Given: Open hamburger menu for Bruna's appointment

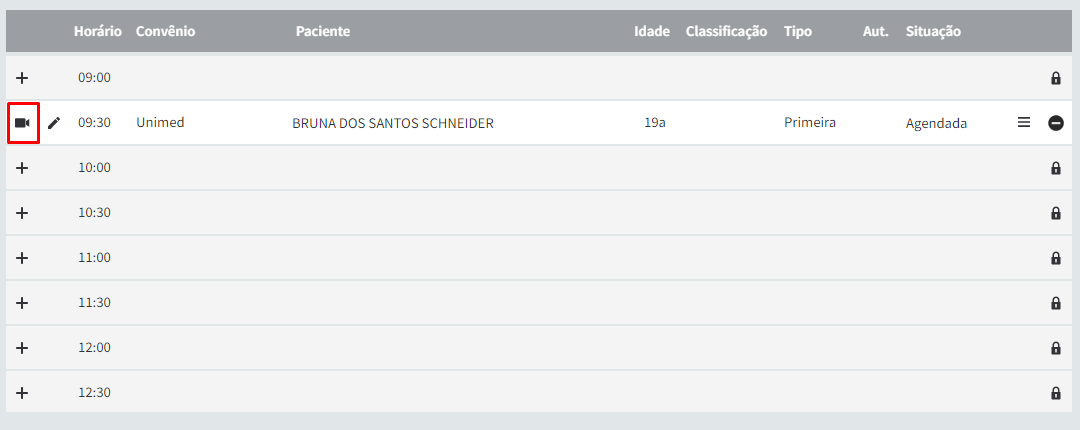Looking at the screenshot, I should [x=1024, y=123].
